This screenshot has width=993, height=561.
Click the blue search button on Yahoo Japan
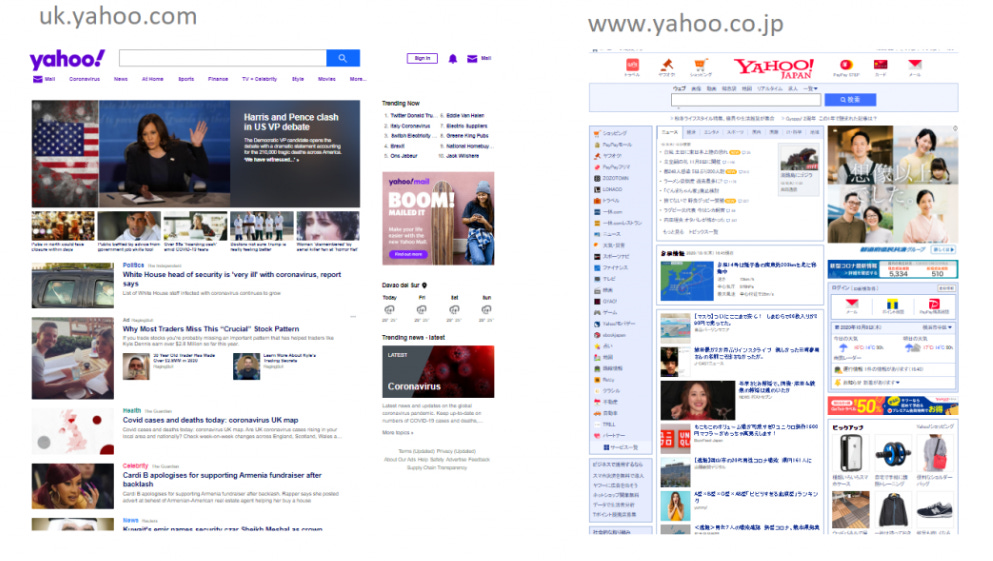point(851,99)
